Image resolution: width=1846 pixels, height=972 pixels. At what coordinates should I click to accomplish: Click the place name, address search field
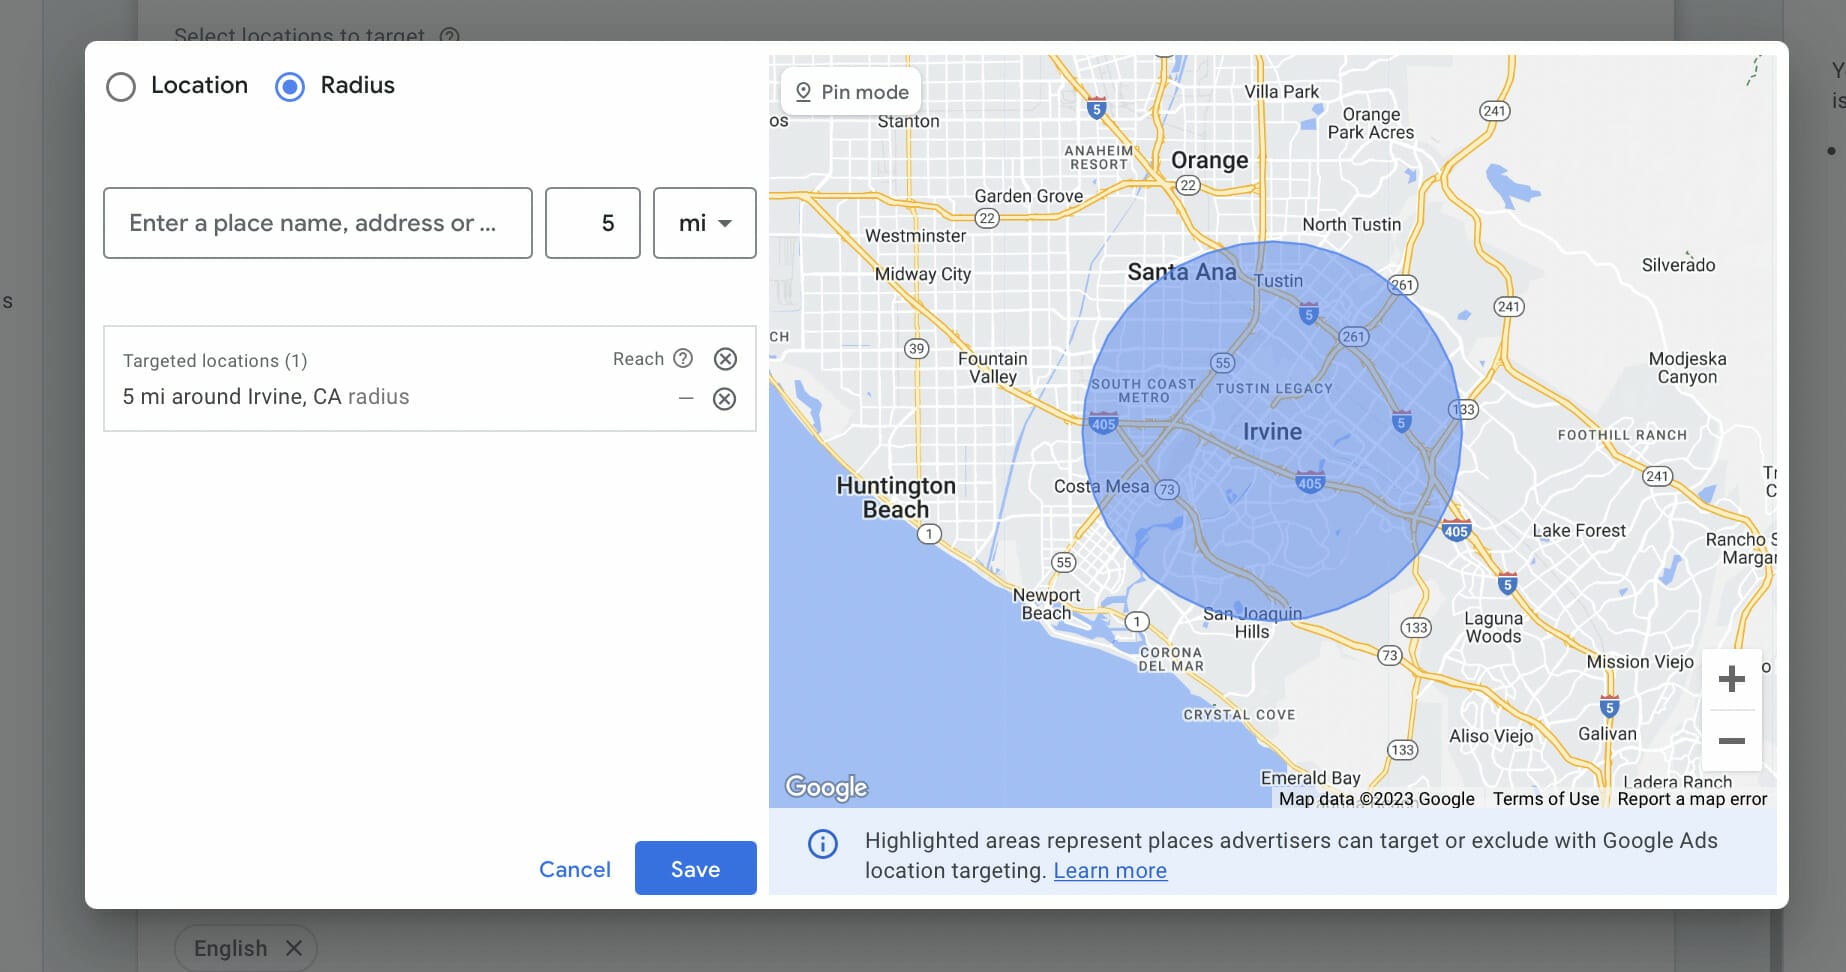click(317, 223)
